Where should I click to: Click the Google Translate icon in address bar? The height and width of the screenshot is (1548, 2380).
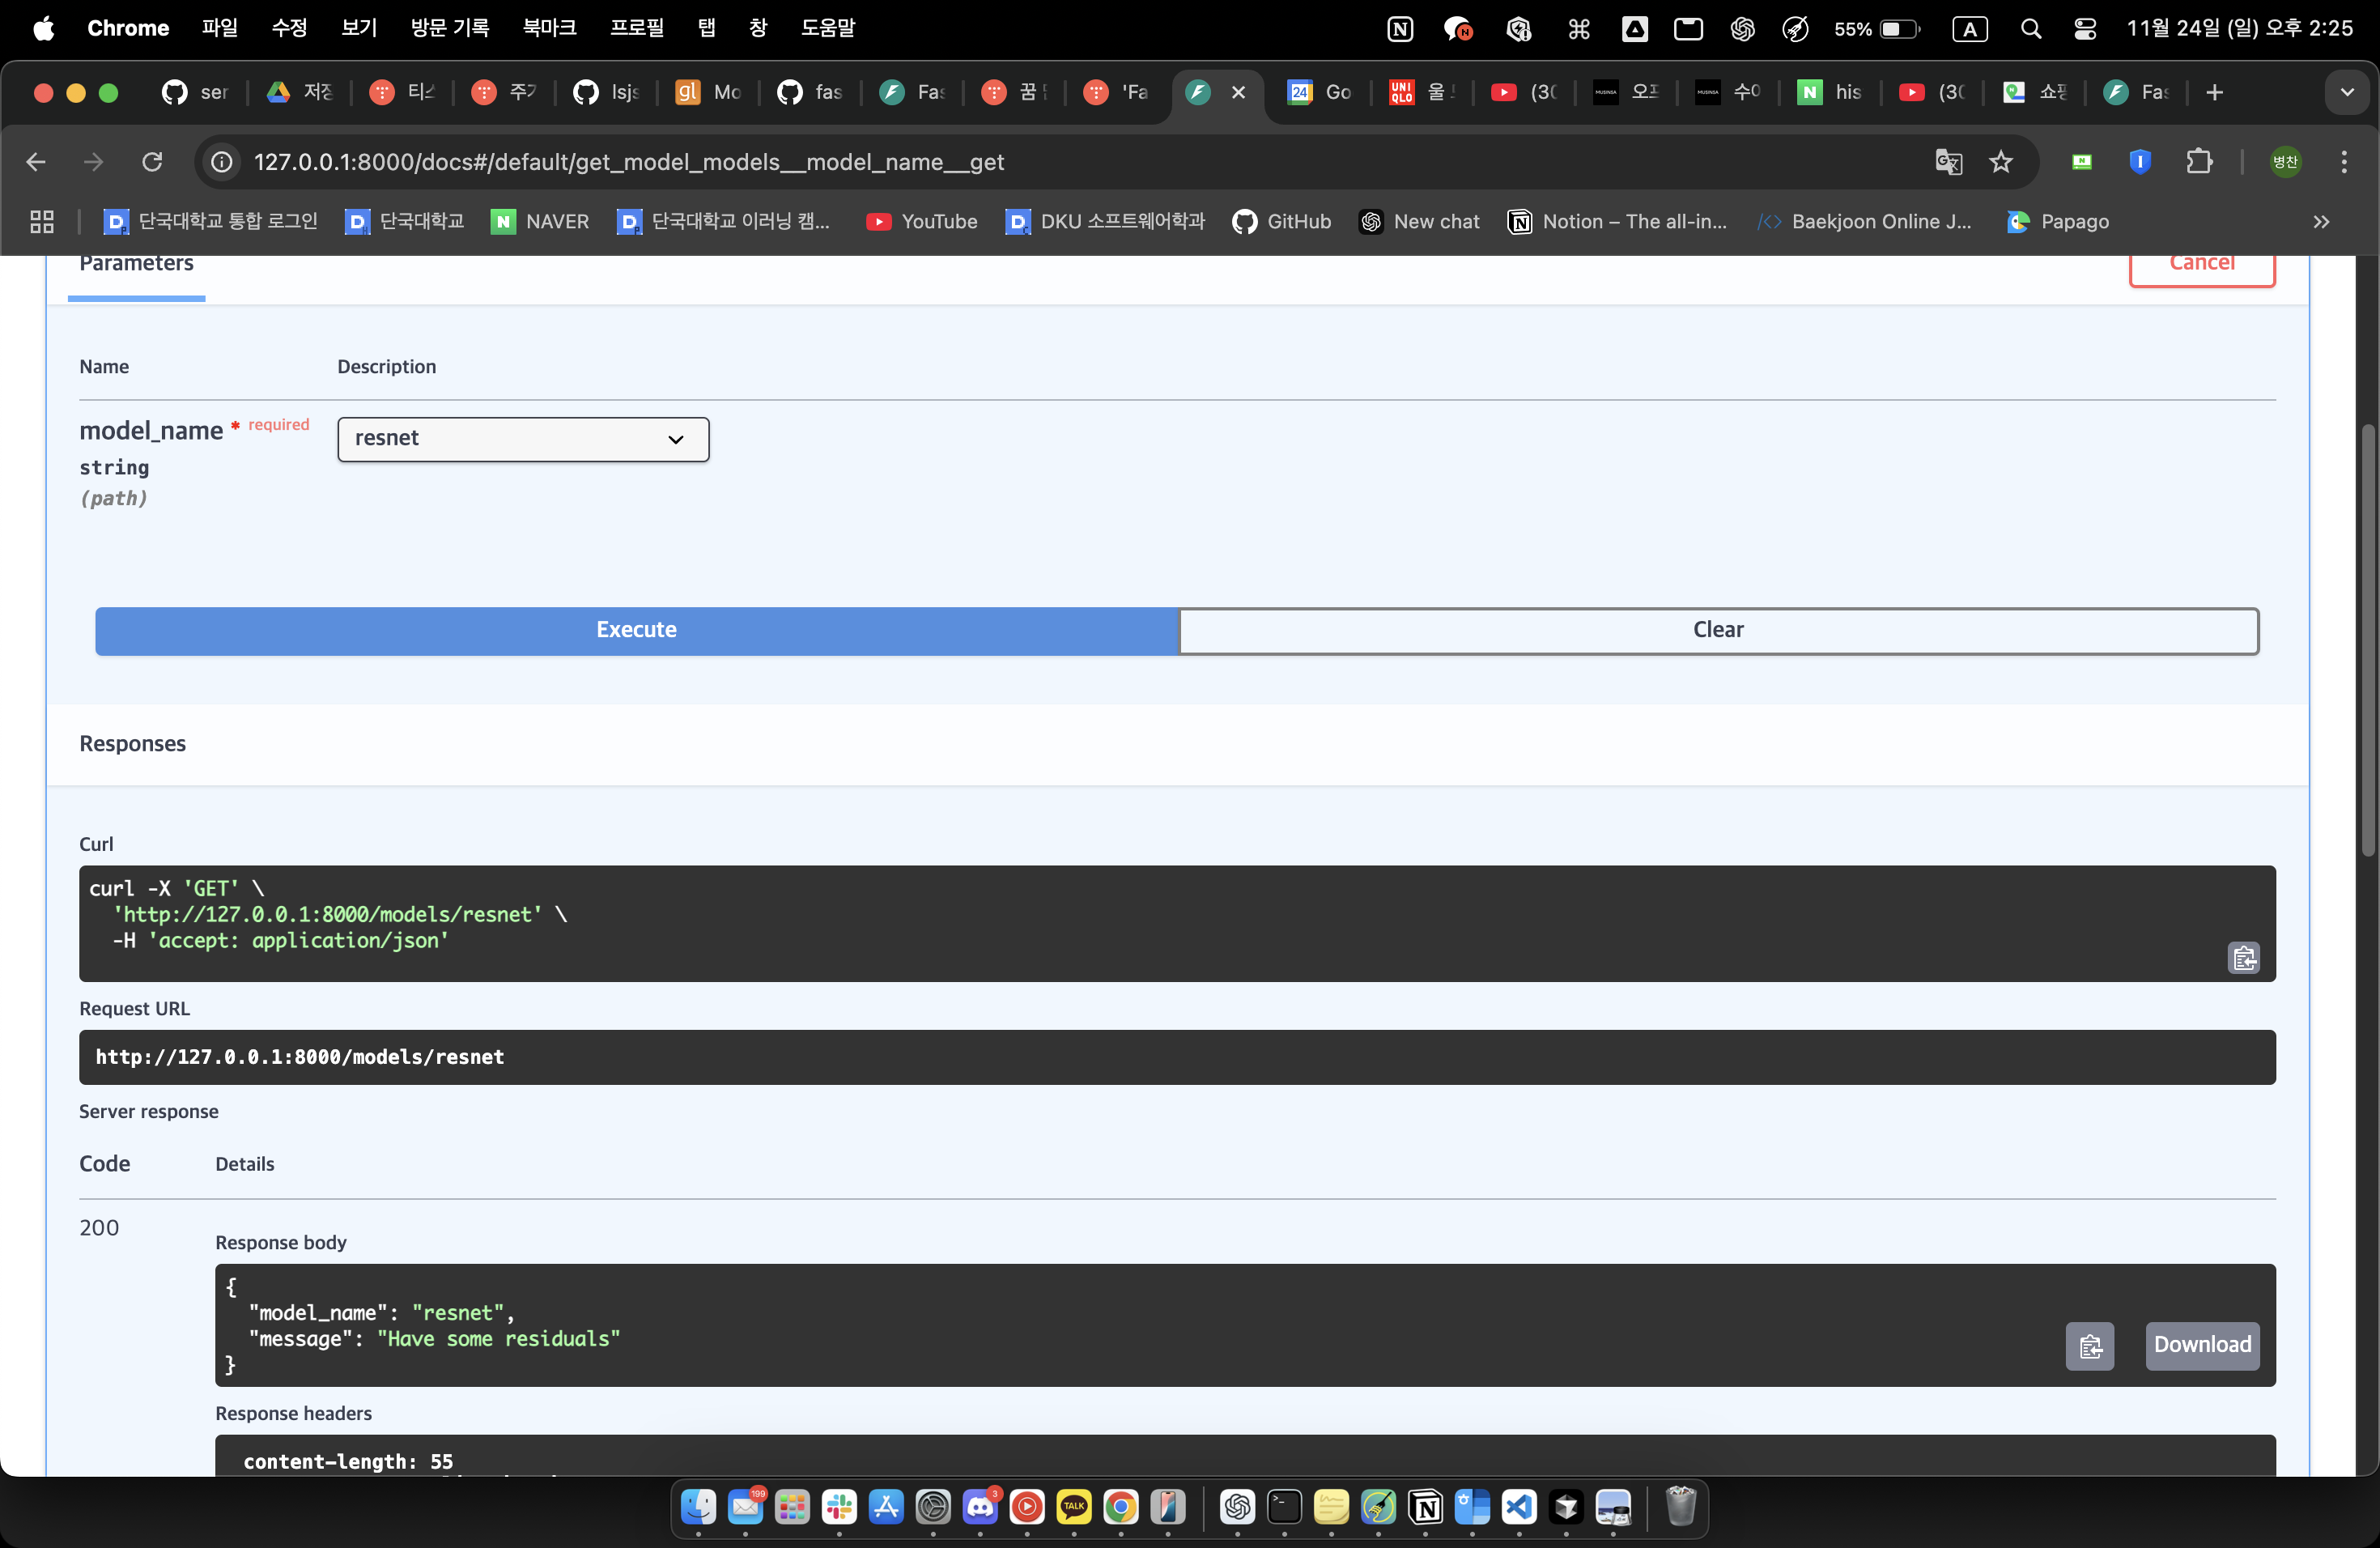[x=1948, y=162]
